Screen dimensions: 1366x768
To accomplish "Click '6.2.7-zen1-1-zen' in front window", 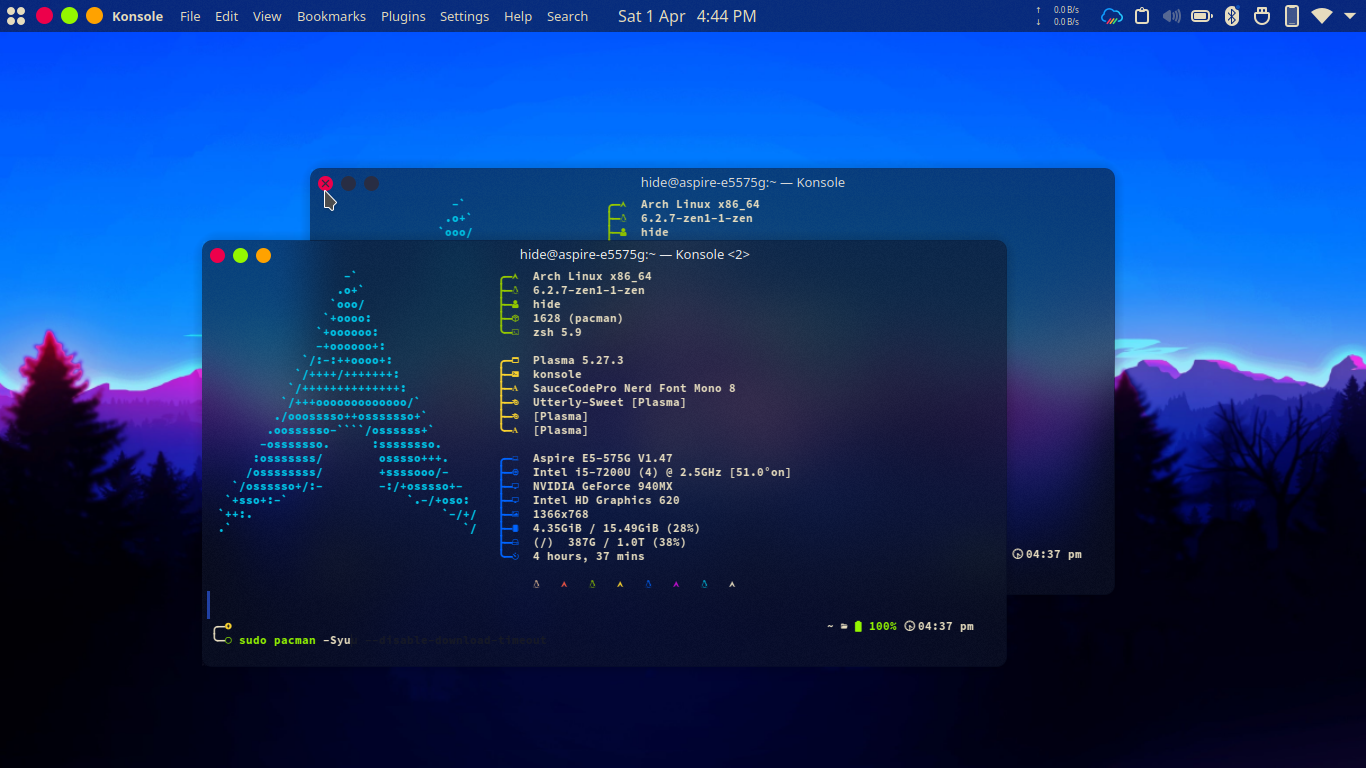I will tap(589, 290).
